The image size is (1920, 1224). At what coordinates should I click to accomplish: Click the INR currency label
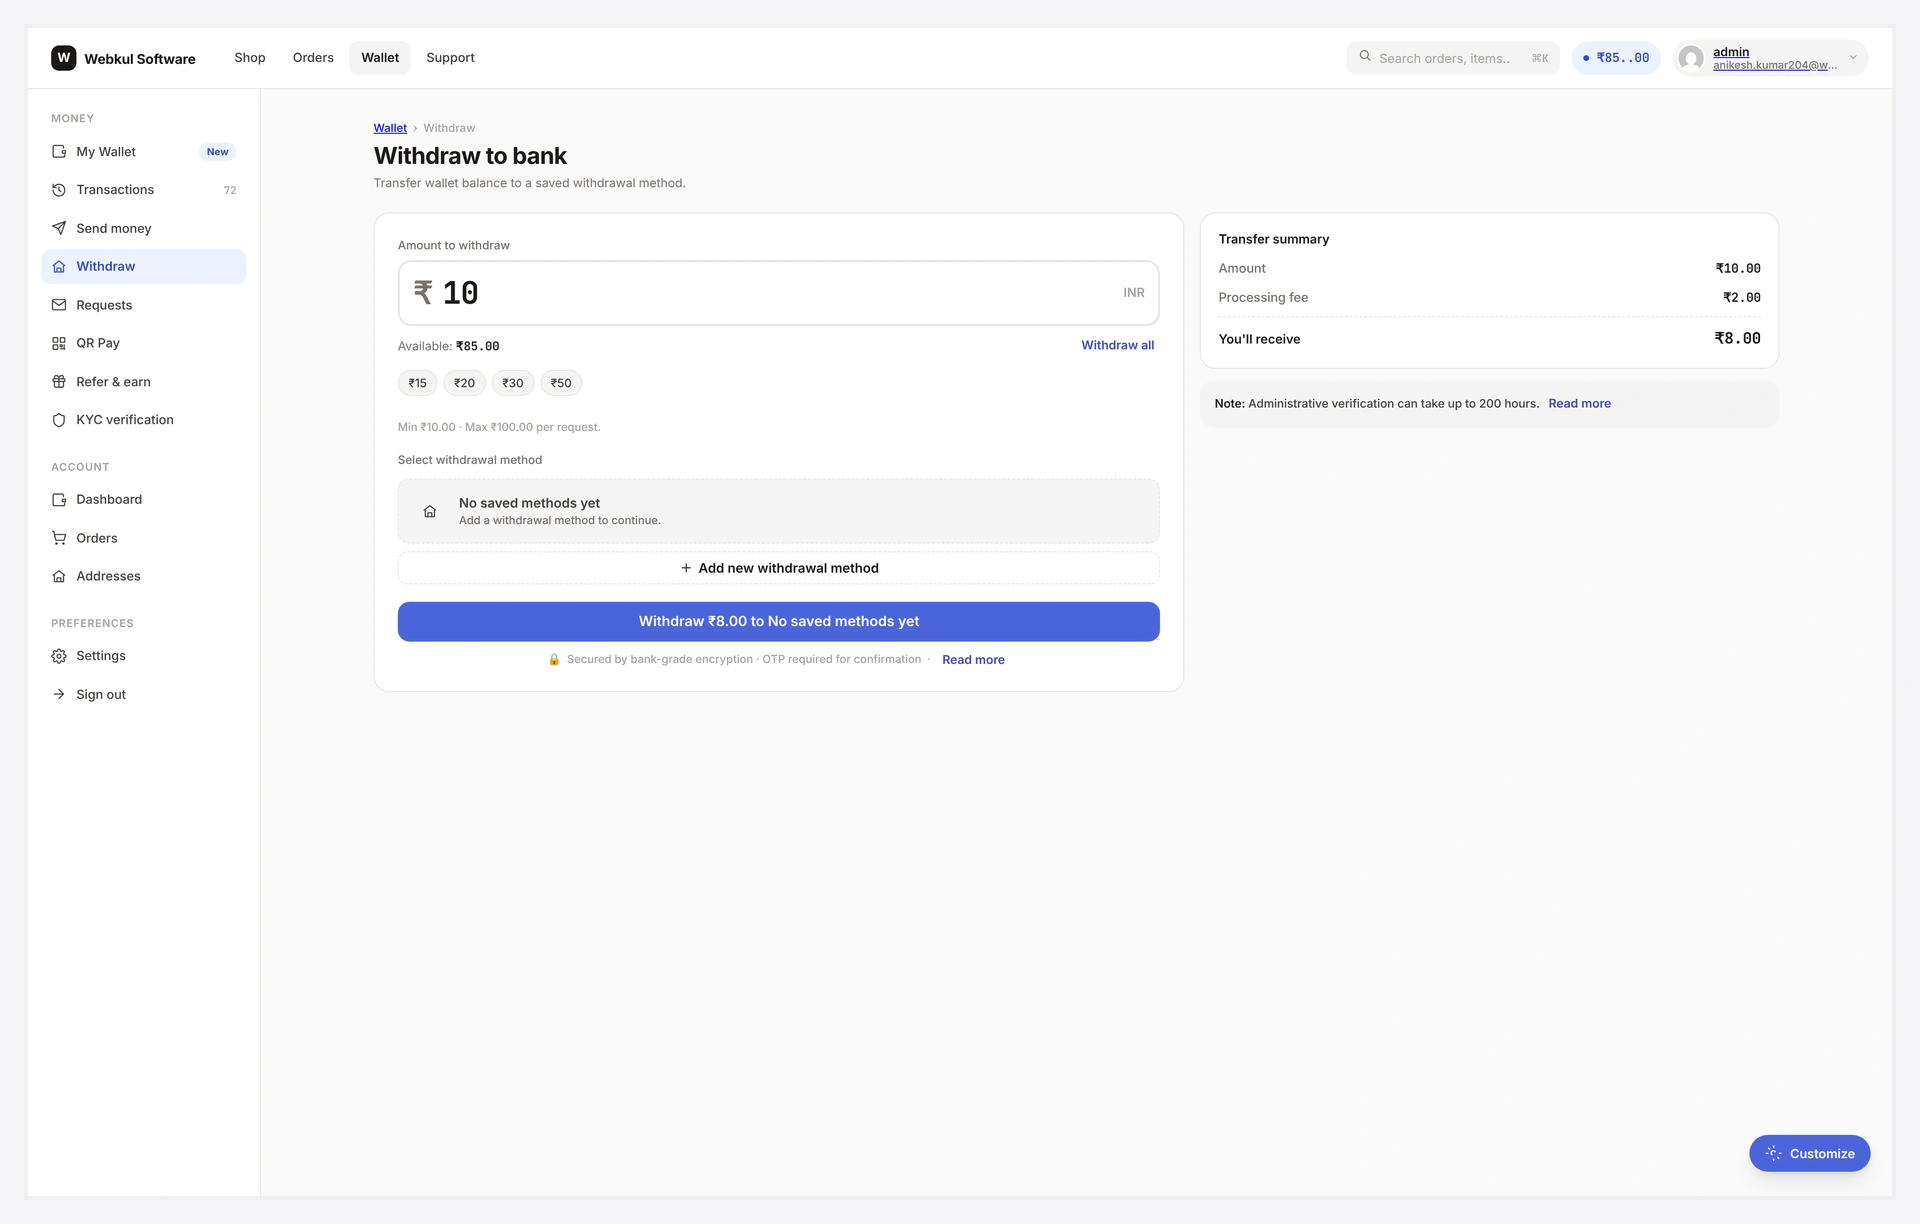coord(1133,293)
